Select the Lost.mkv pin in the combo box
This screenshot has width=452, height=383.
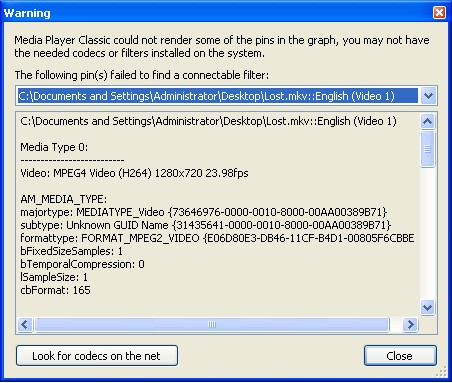point(218,96)
